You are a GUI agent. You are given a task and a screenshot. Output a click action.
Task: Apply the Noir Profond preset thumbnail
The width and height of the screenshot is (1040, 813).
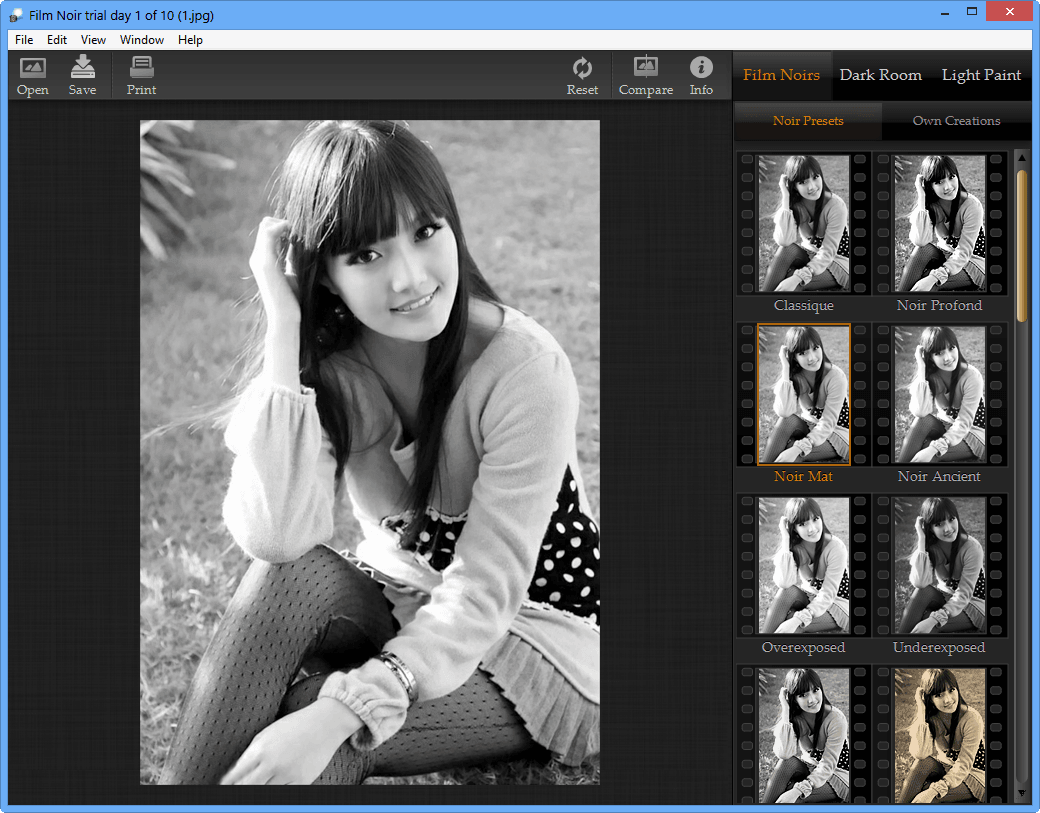click(x=939, y=223)
